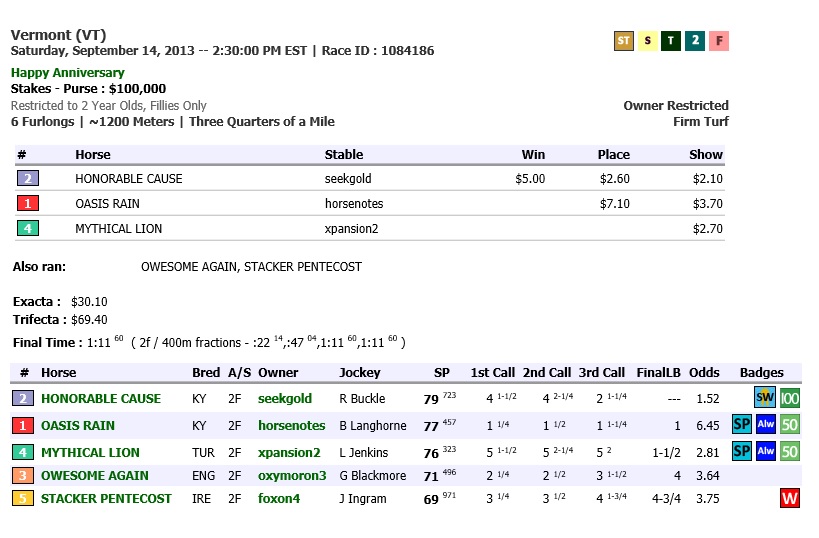The image size is (819, 538).
Task: Click the pink F icon
Action: tap(719, 41)
